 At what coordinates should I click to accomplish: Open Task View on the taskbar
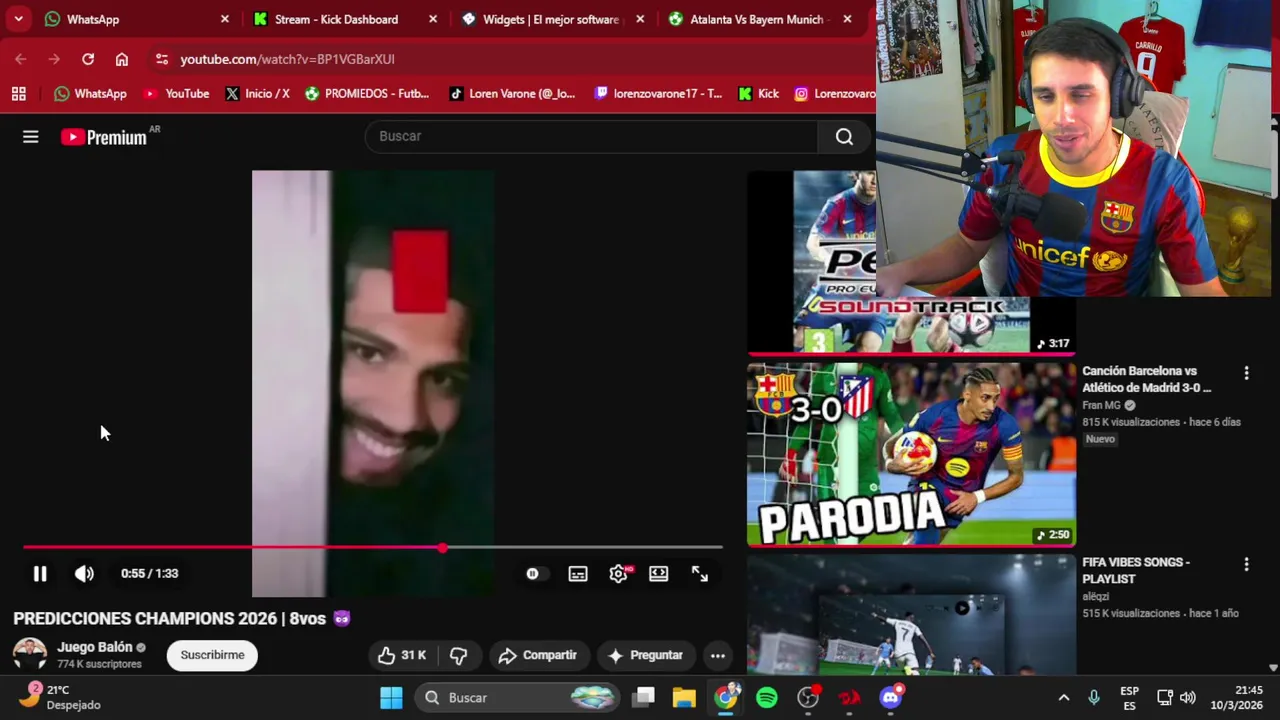644,698
